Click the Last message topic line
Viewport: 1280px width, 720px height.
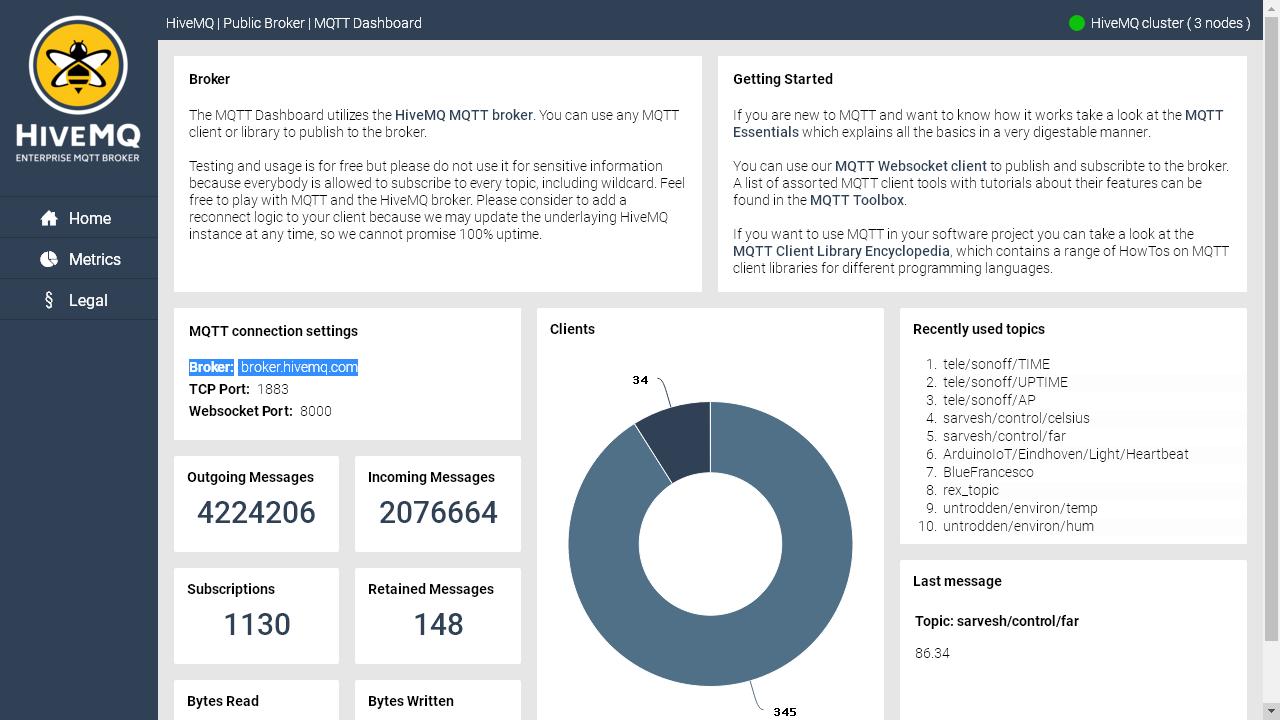click(997, 621)
